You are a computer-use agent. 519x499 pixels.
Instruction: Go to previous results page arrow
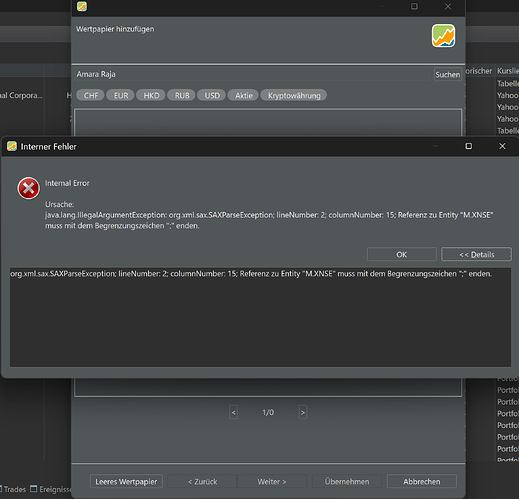coord(234,412)
